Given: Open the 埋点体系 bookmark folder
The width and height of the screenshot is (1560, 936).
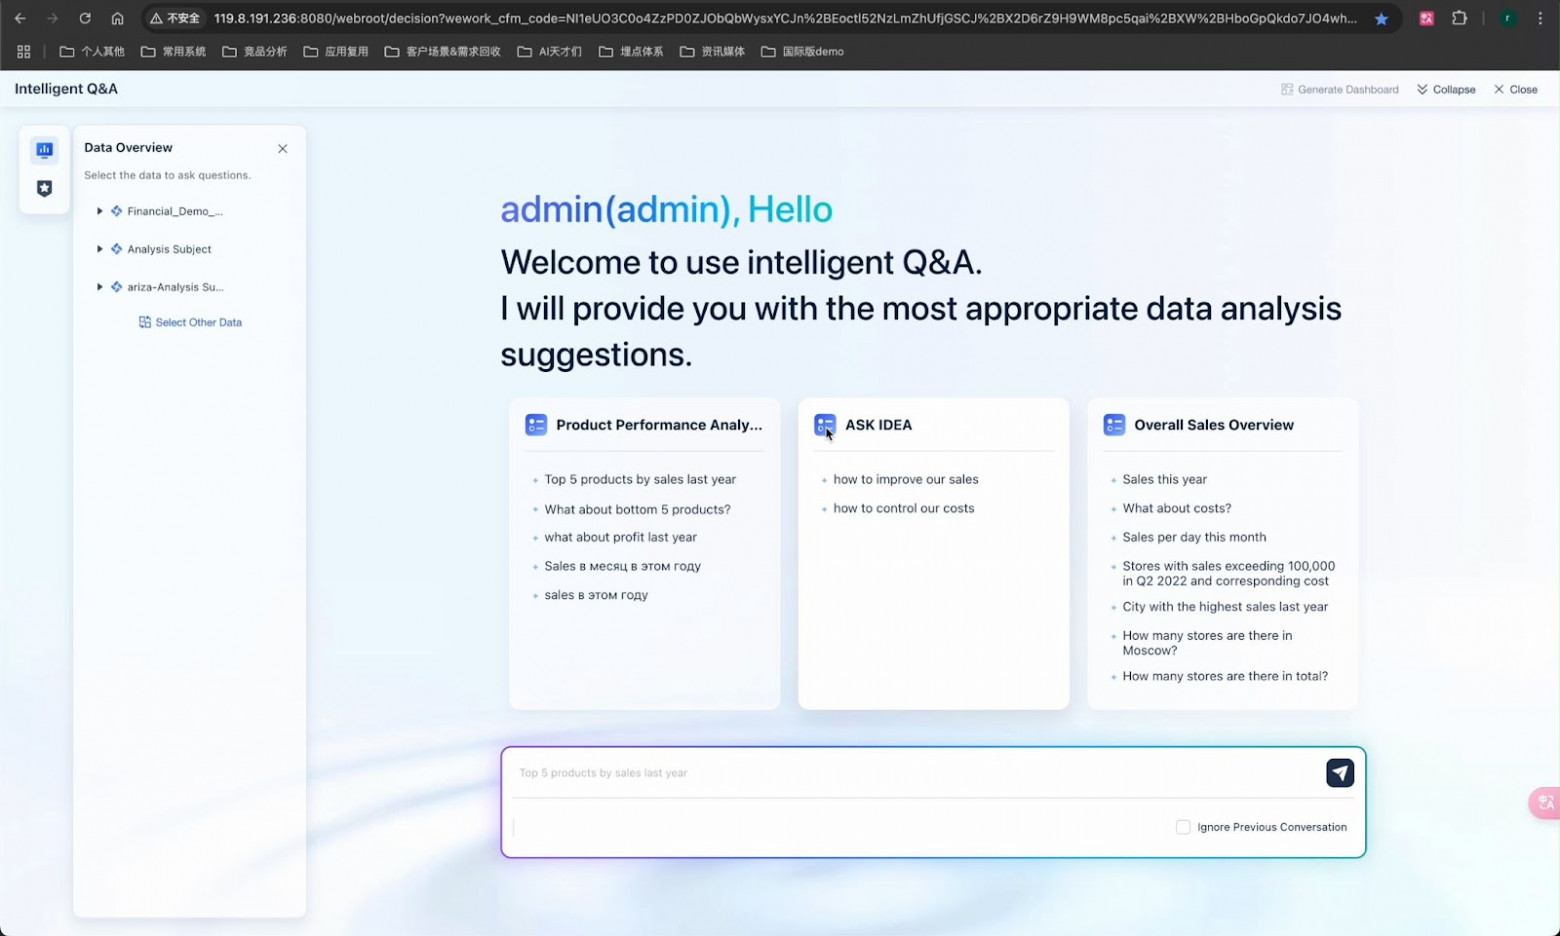Looking at the screenshot, I should coord(631,52).
